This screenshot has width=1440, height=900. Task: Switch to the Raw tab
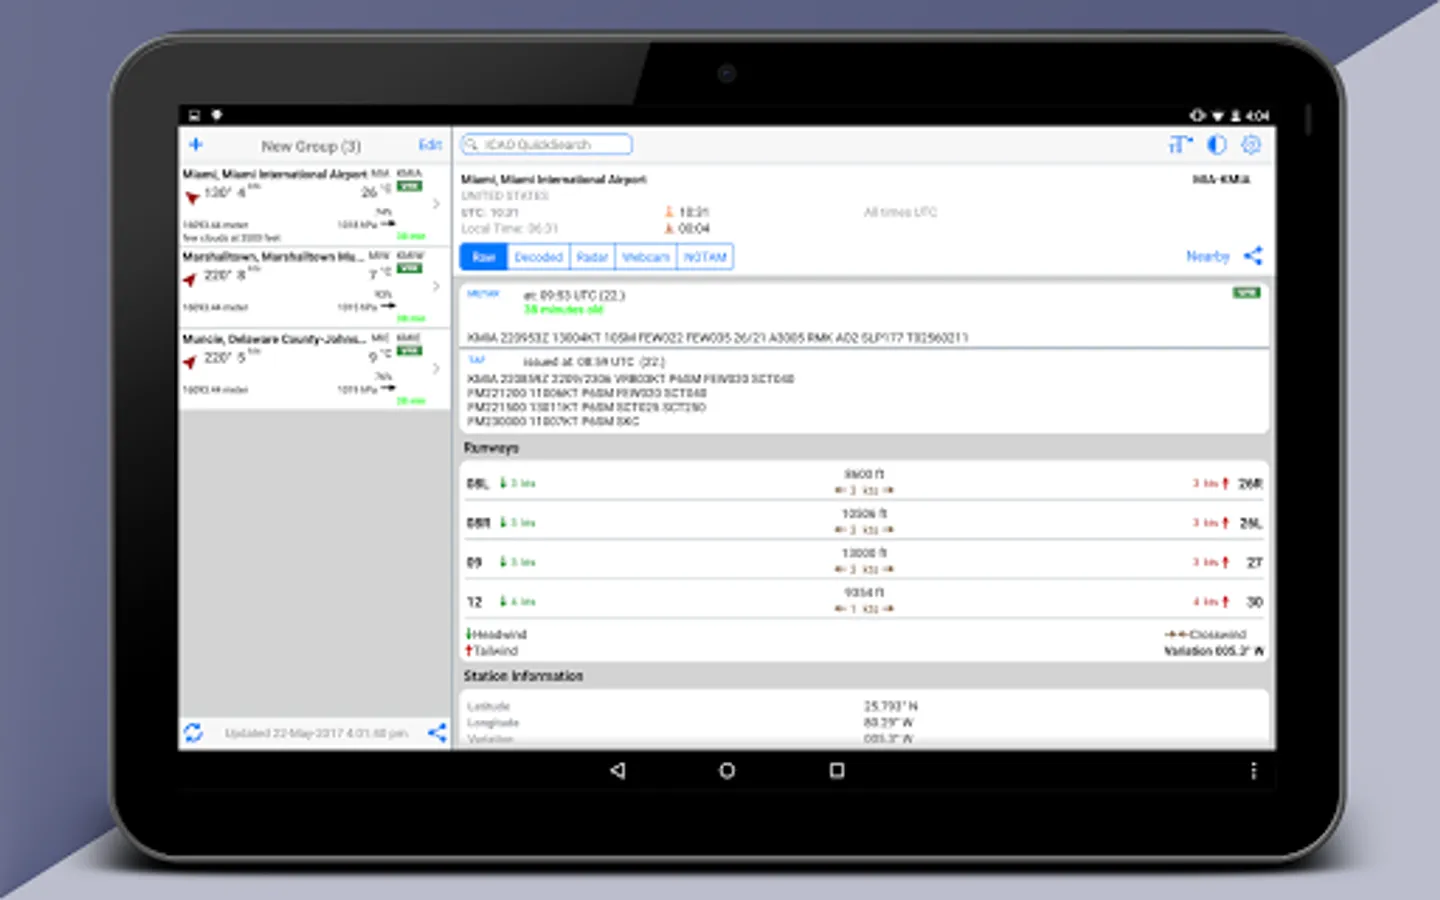coord(484,257)
